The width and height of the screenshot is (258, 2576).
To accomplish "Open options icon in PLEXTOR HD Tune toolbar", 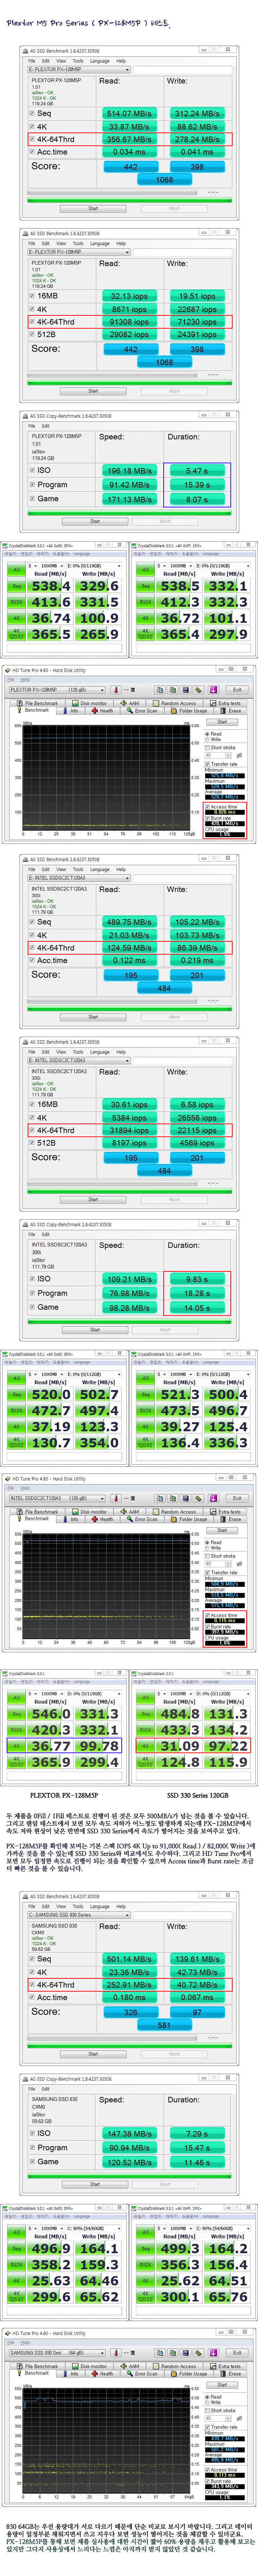I will tap(199, 690).
